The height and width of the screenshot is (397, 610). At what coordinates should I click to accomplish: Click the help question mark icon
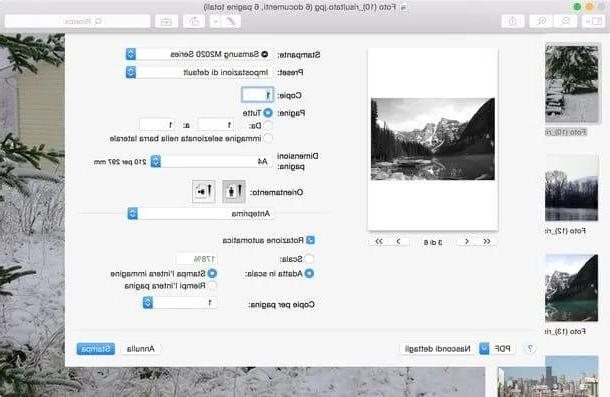click(530, 349)
